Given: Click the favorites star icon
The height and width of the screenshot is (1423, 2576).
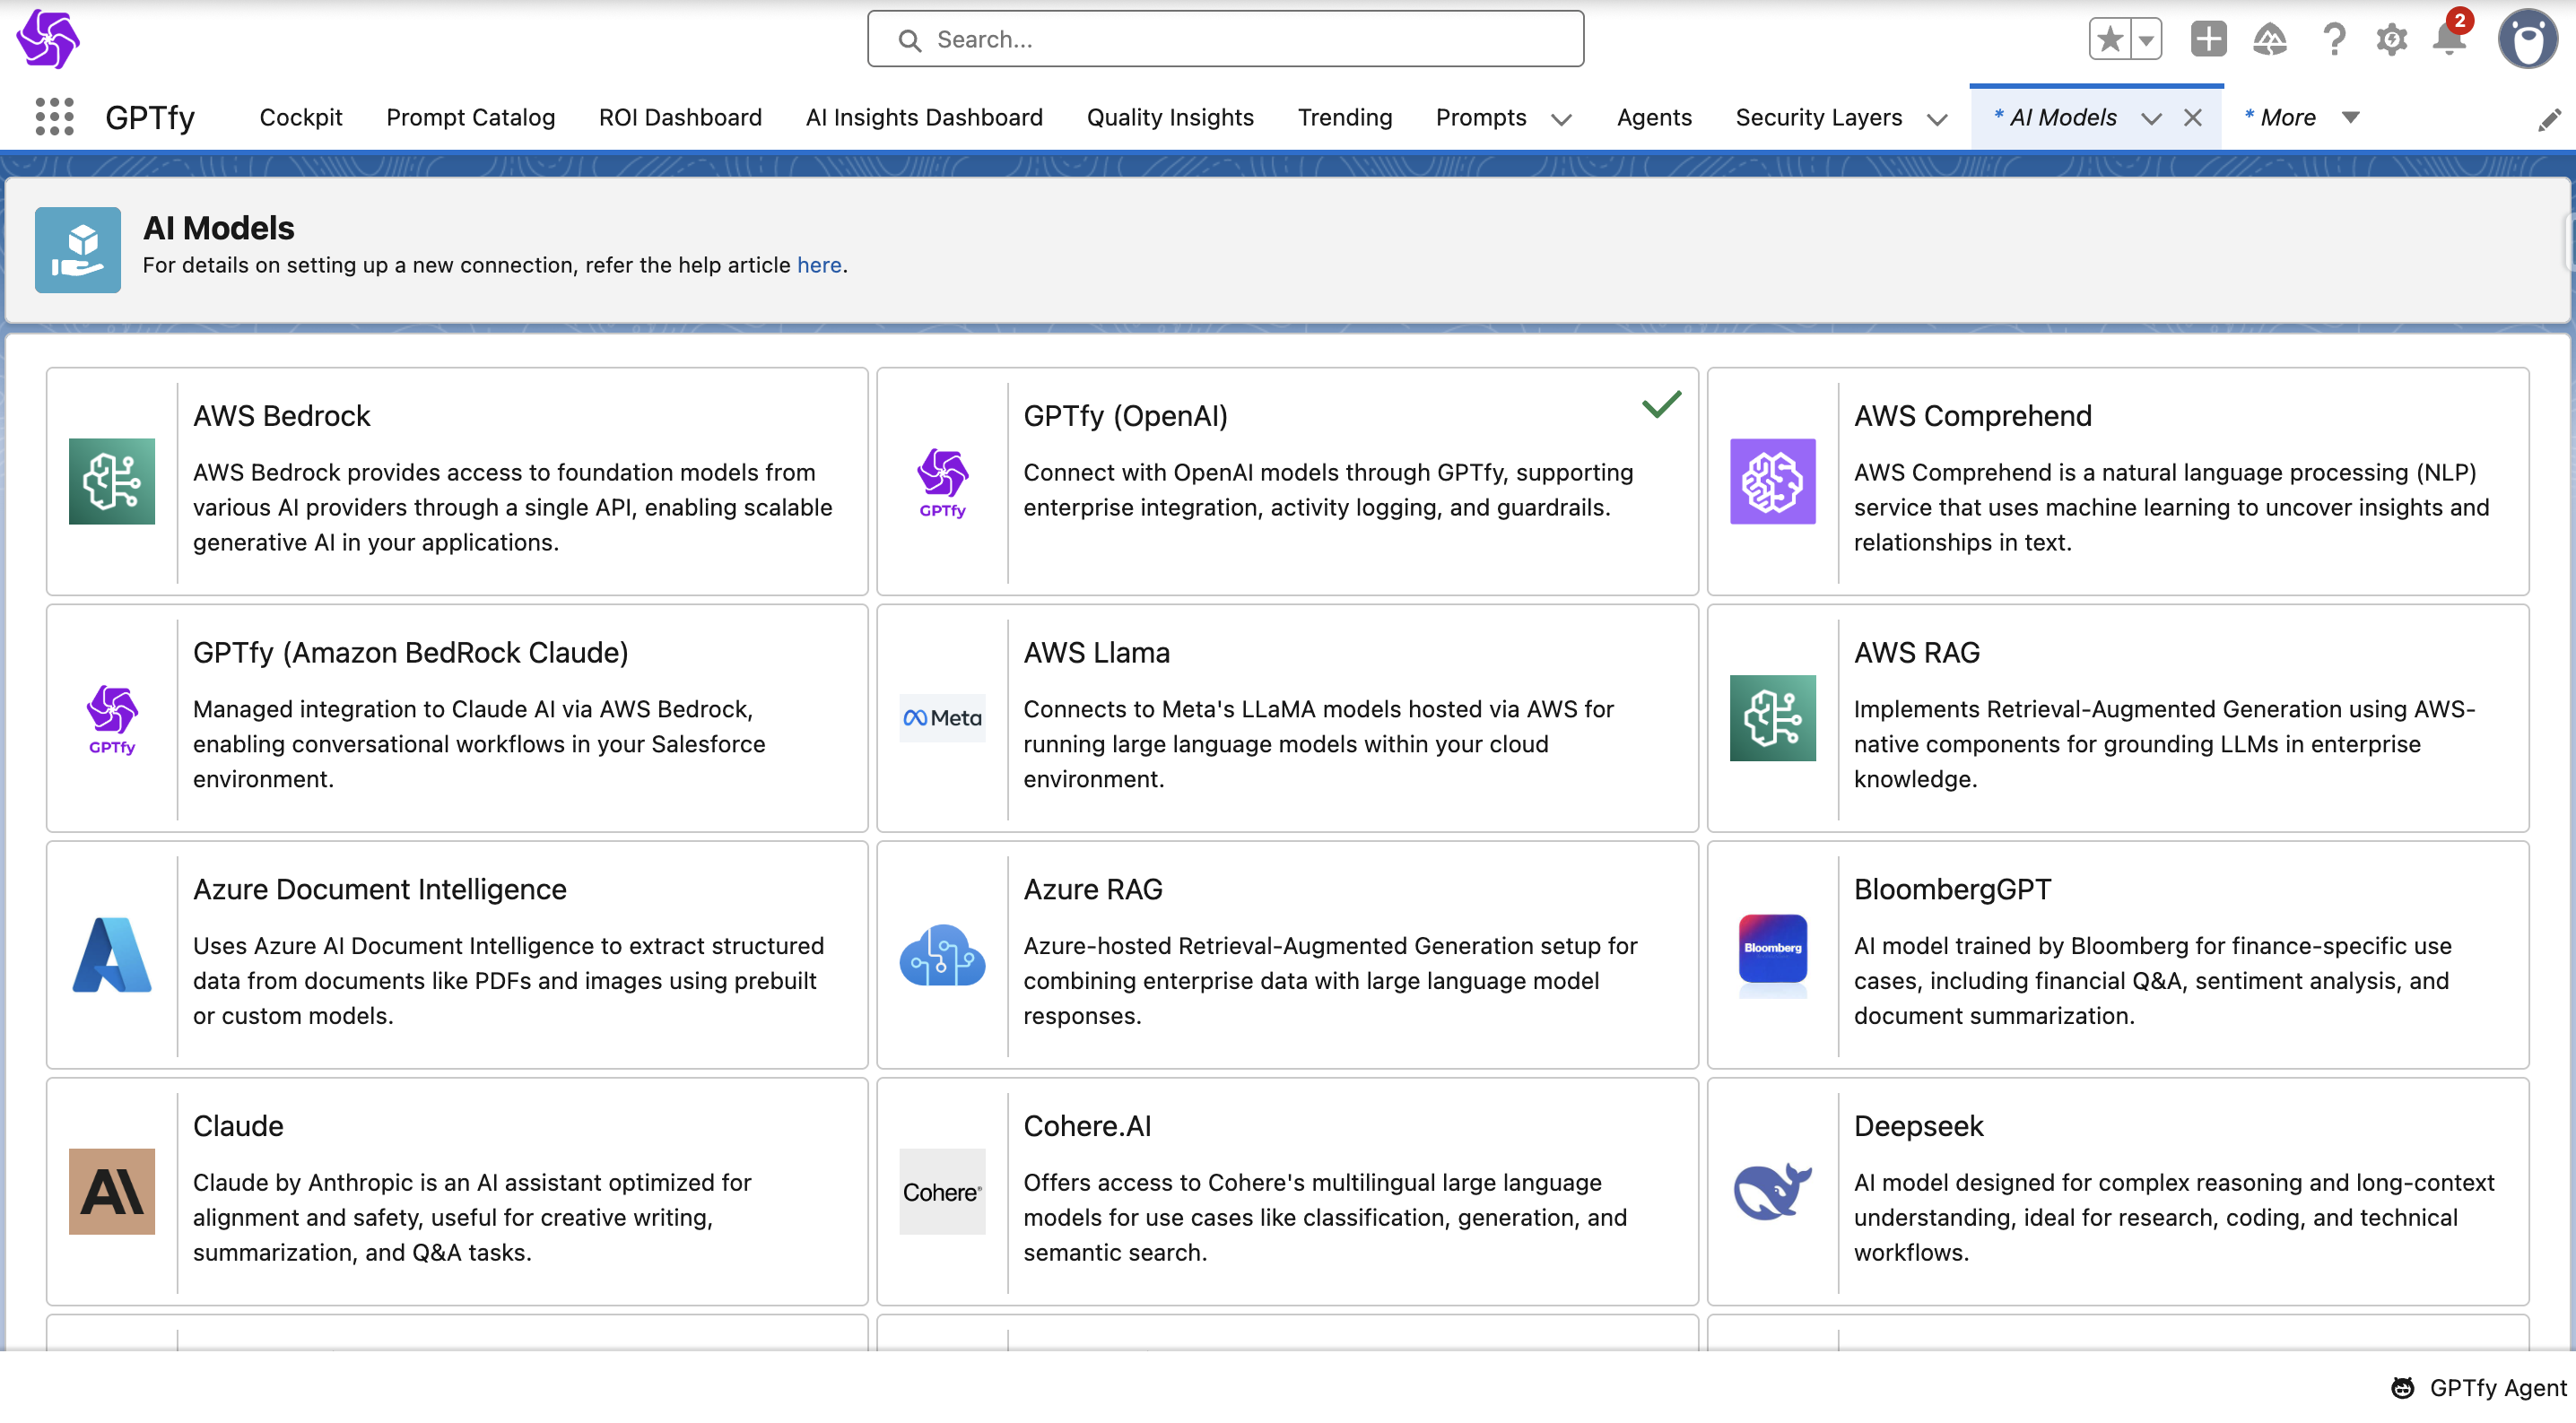Looking at the screenshot, I should pos(2110,40).
